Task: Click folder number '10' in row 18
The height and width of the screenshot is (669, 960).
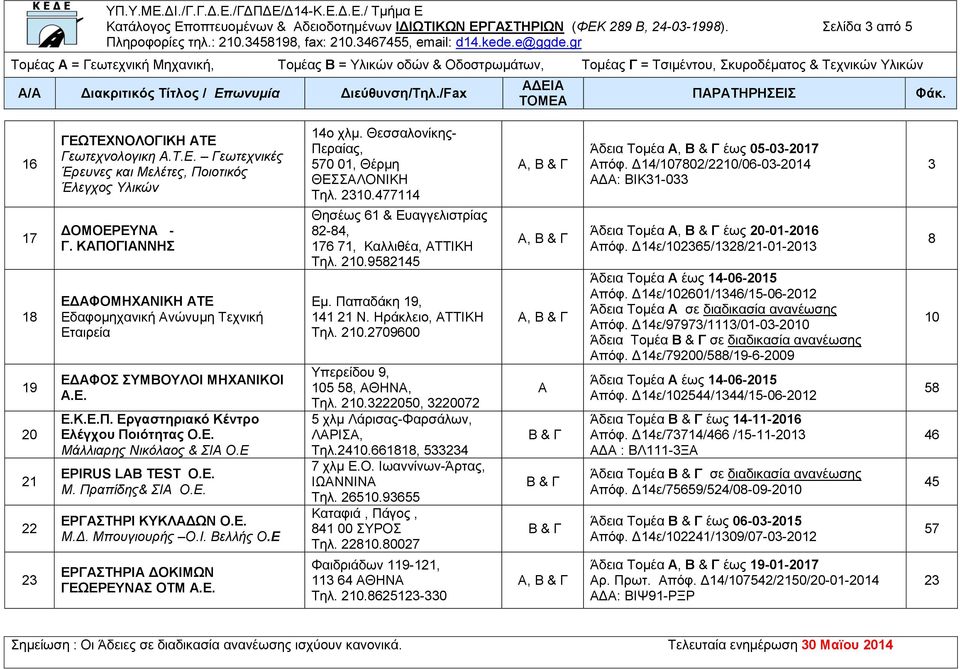Action: (931, 317)
